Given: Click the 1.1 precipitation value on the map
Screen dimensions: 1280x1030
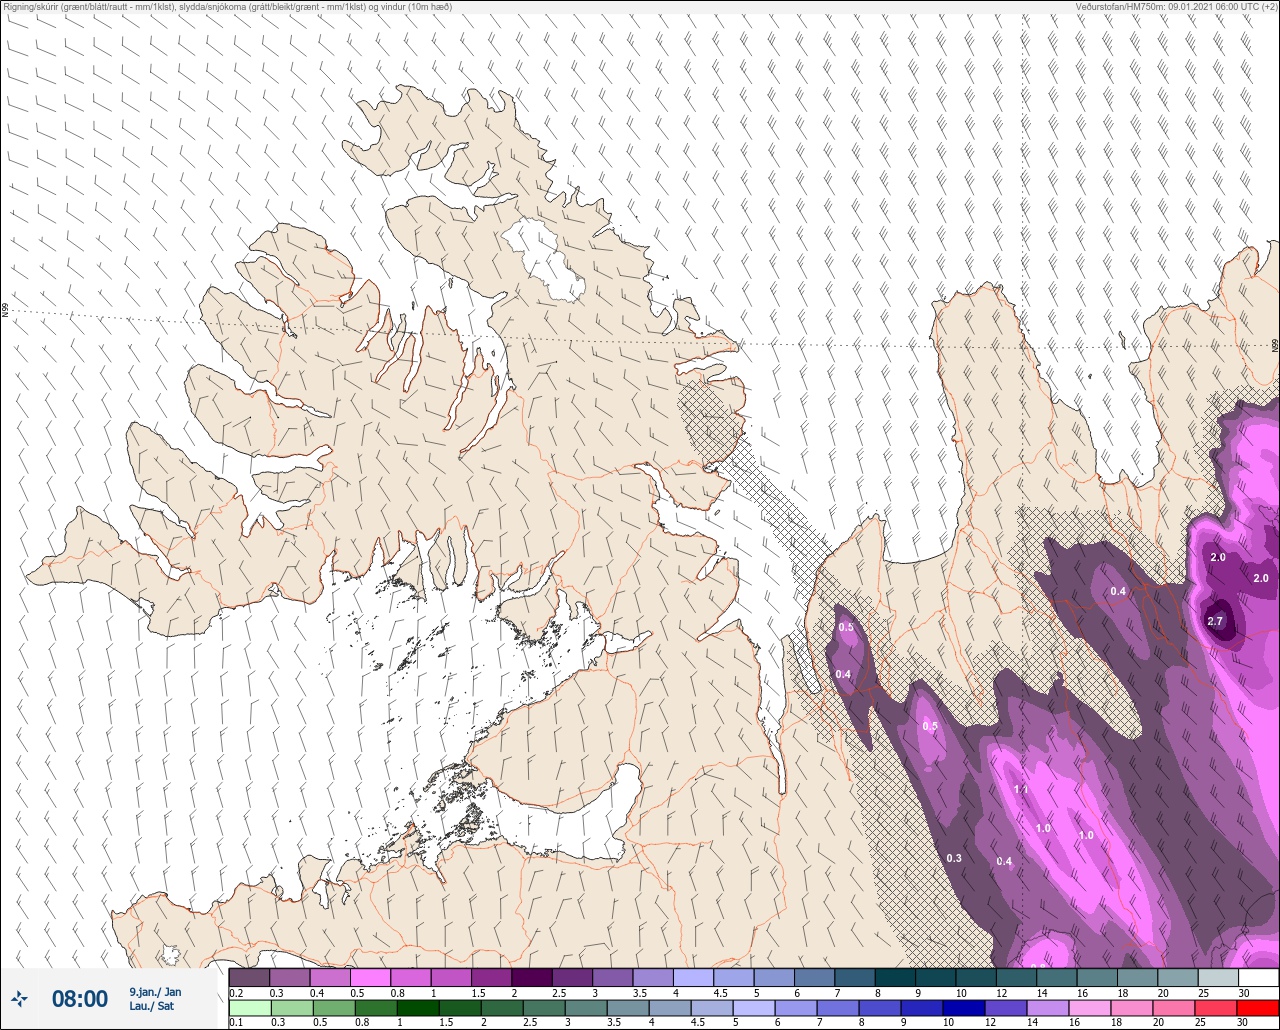Looking at the screenshot, I should pos(1021,789).
